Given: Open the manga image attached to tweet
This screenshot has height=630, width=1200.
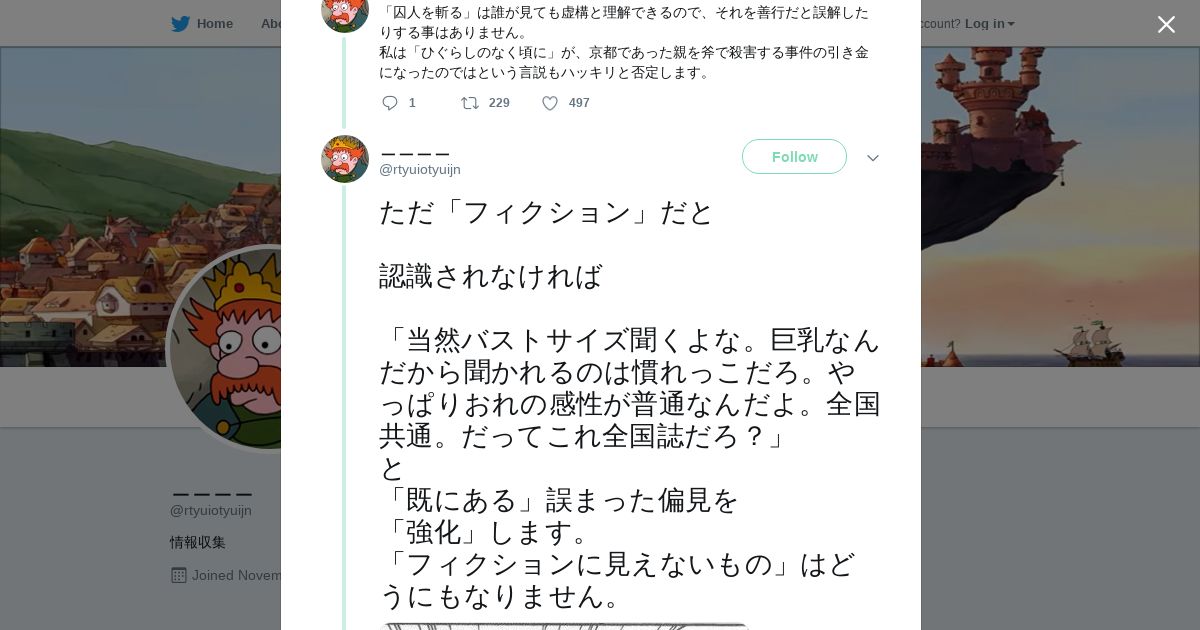Looking at the screenshot, I should click(565, 625).
